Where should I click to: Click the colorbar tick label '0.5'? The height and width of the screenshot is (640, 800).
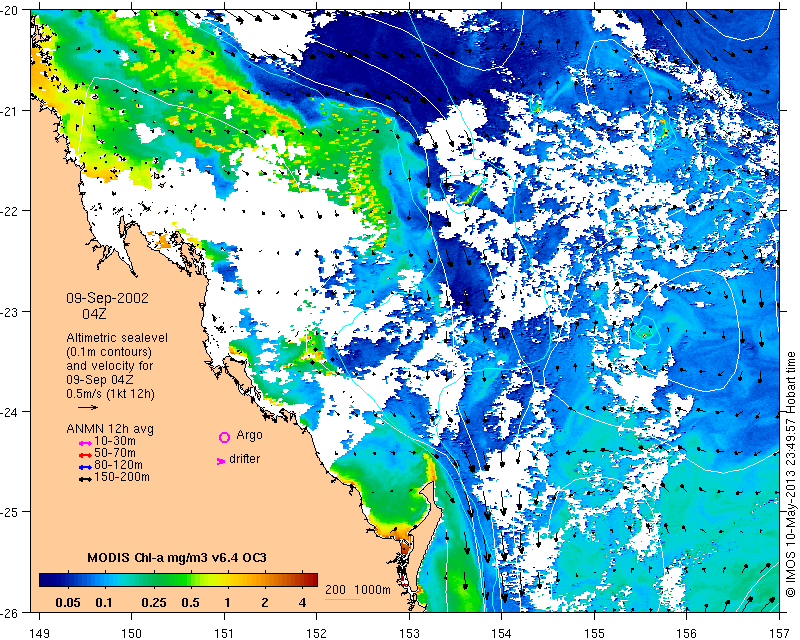pyautogui.click(x=190, y=603)
